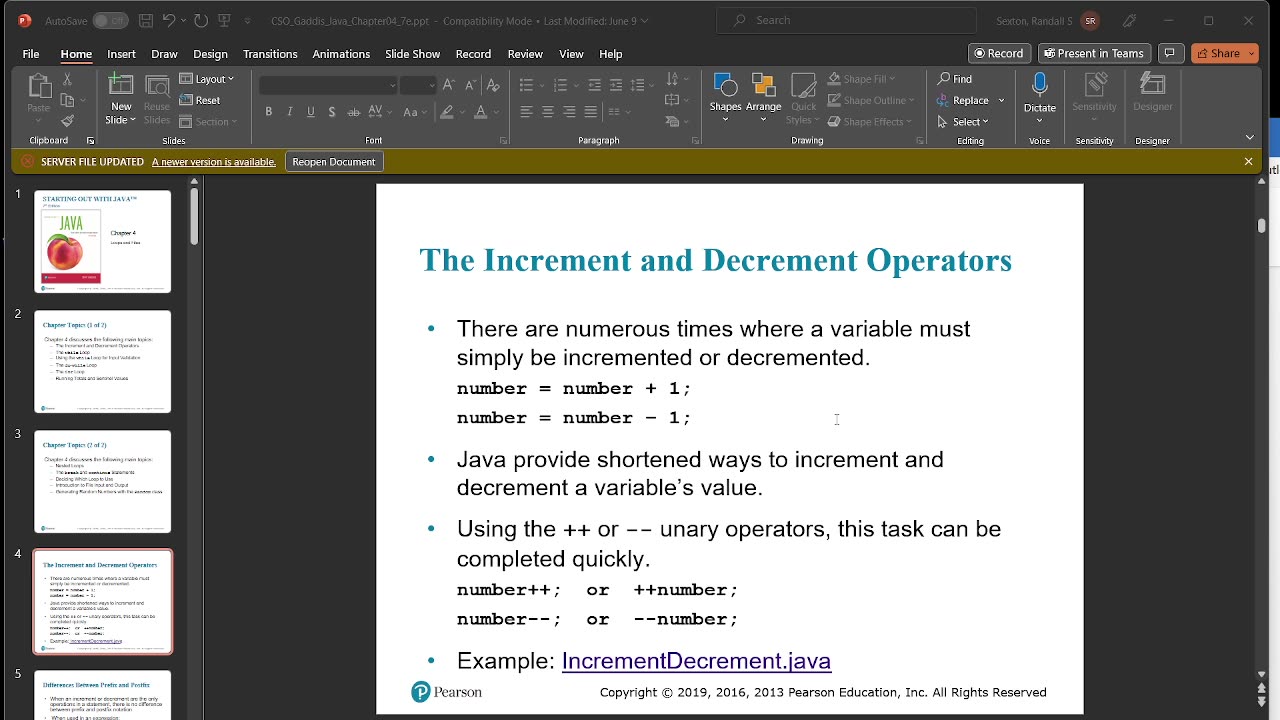Click the Reset slide button

click(x=200, y=100)
